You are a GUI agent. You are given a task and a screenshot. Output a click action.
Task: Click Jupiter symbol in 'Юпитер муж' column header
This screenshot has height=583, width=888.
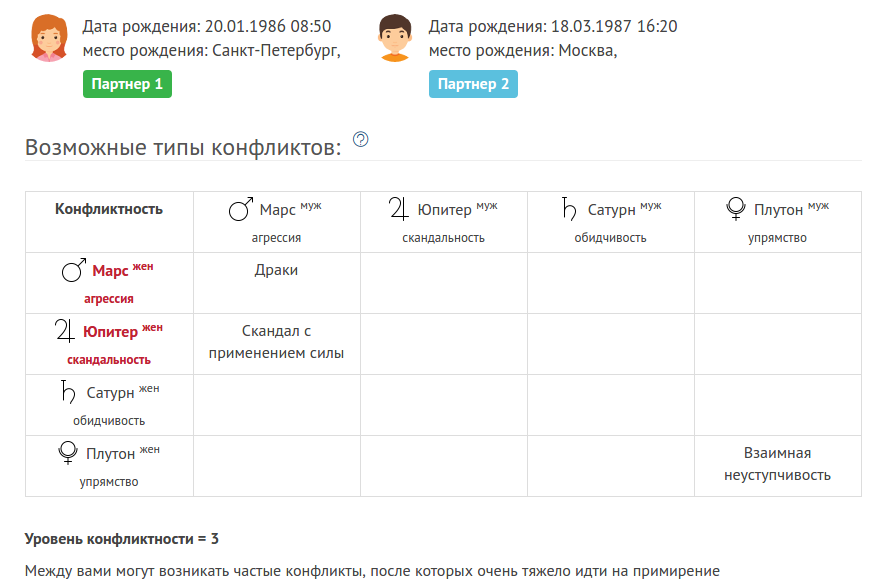click(399, 208)
